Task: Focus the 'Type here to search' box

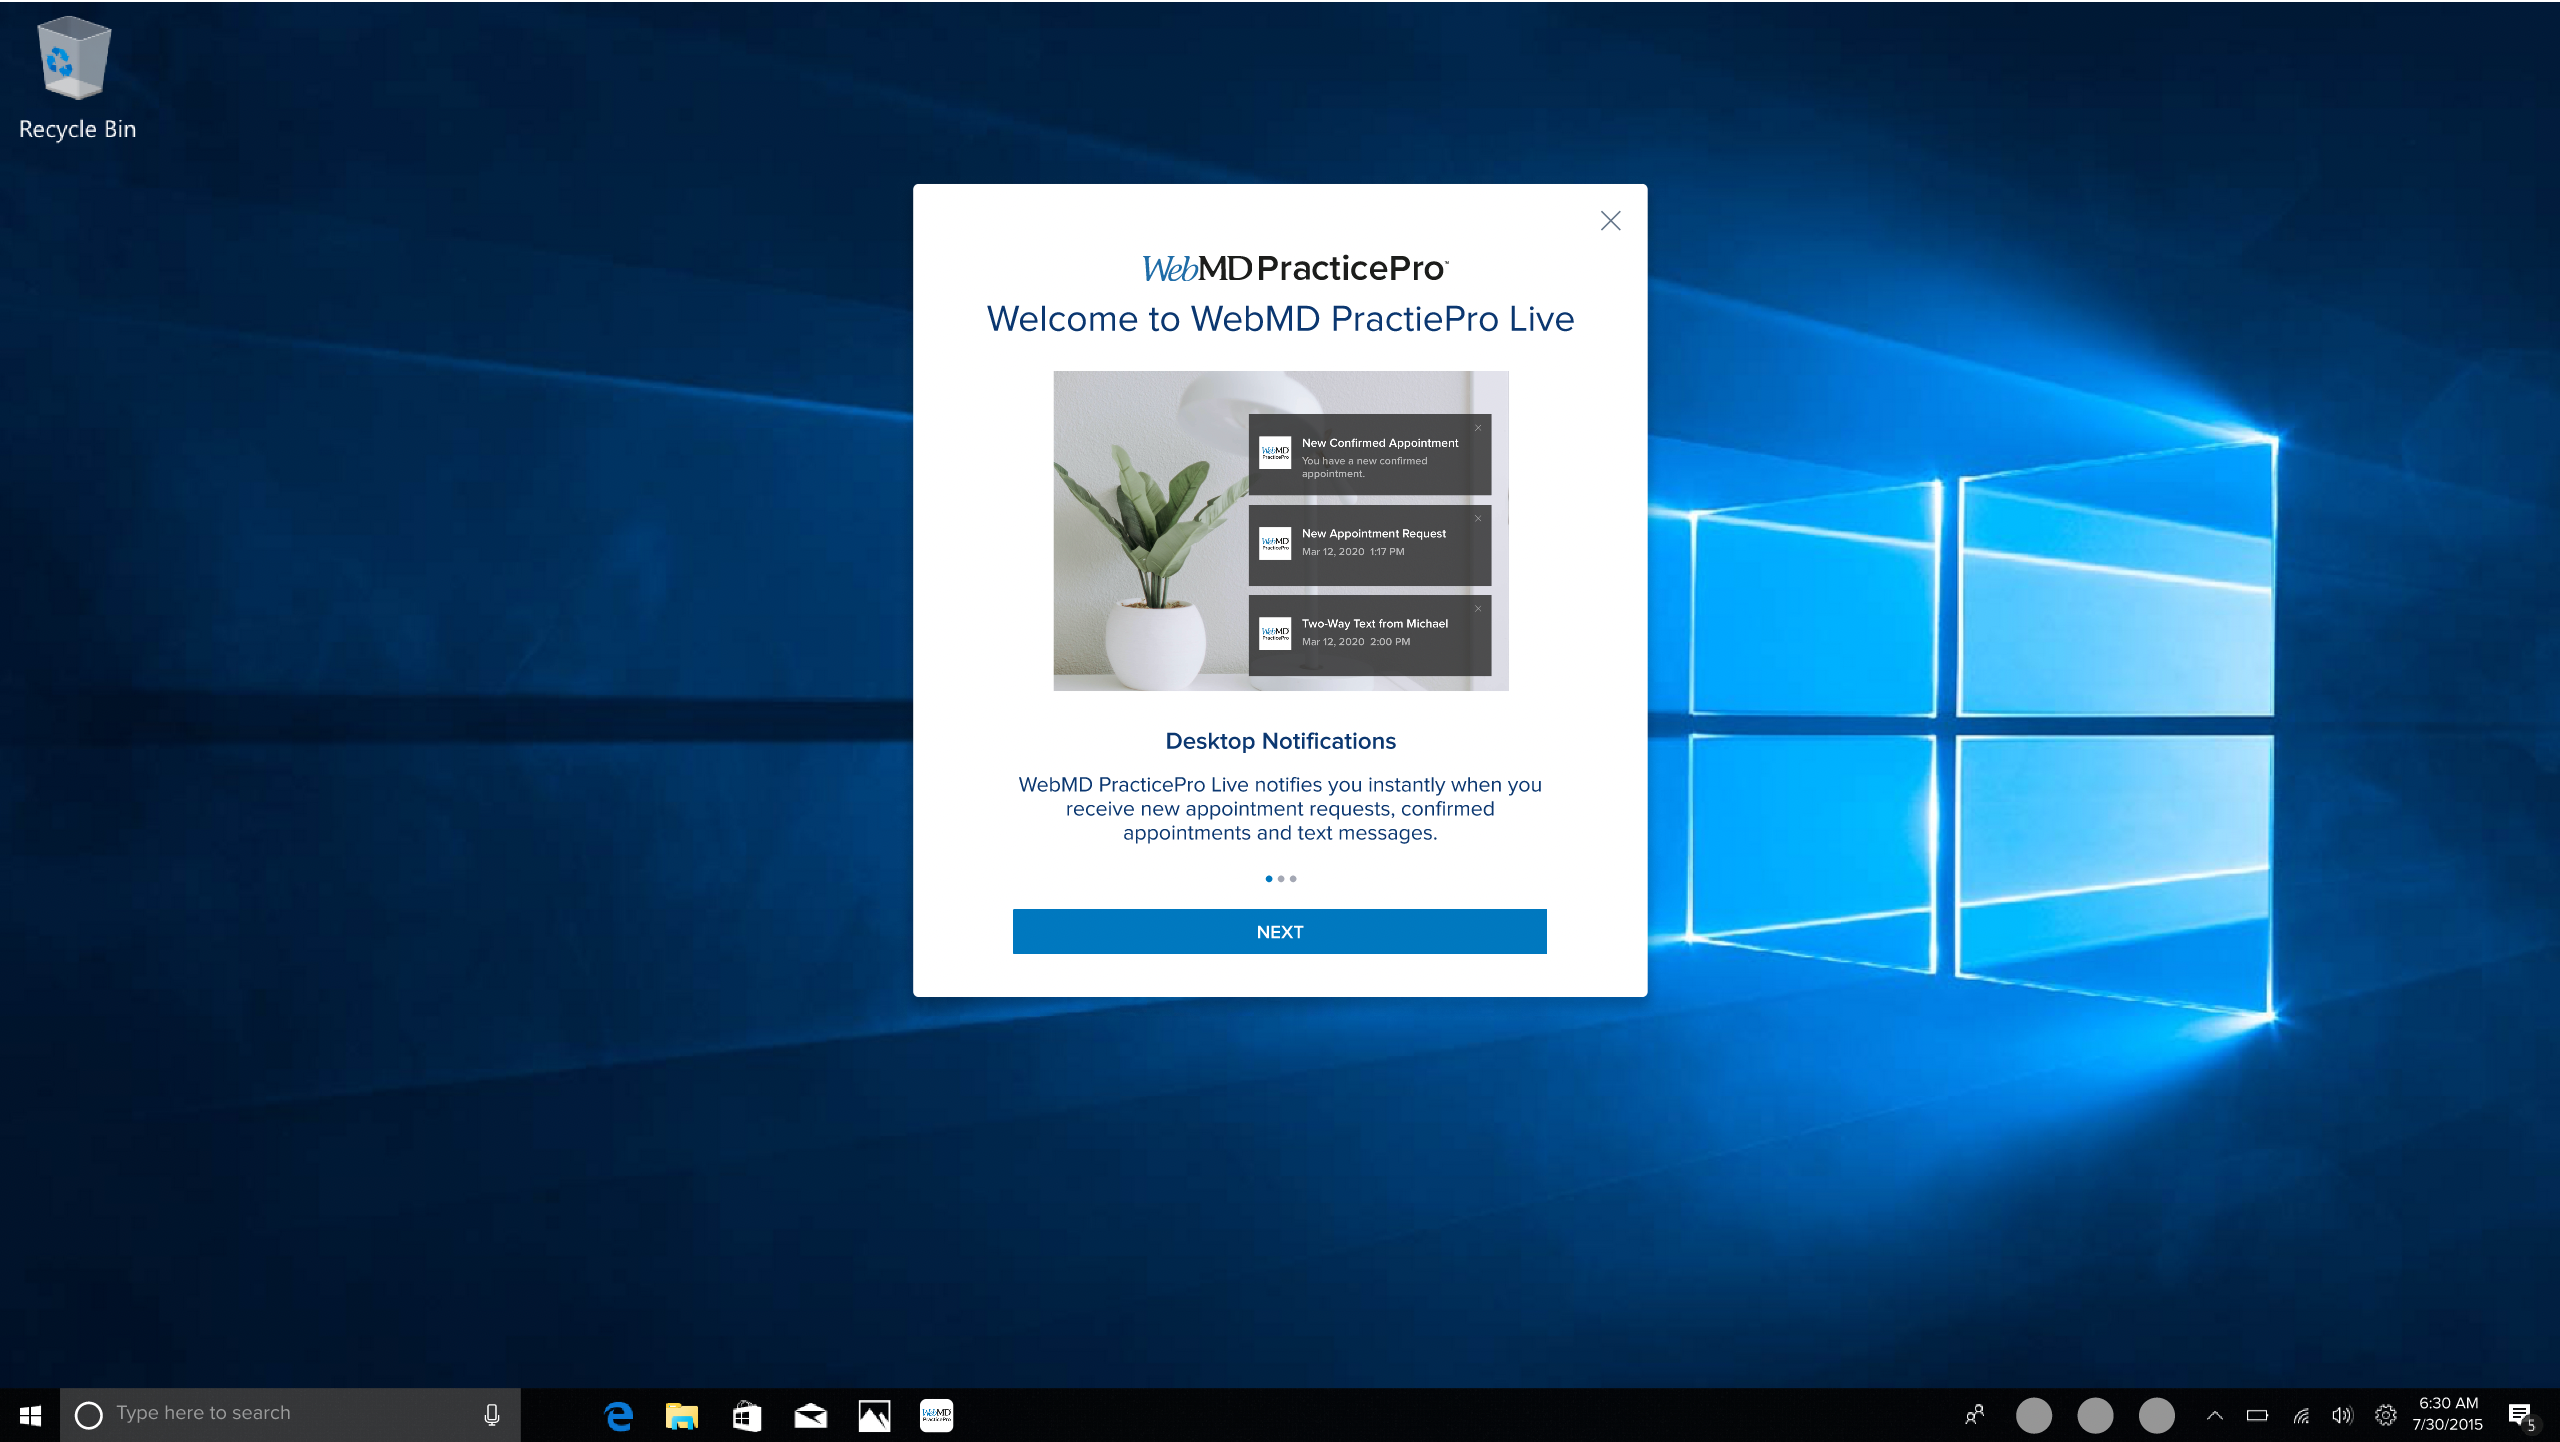Action: 290,1415
